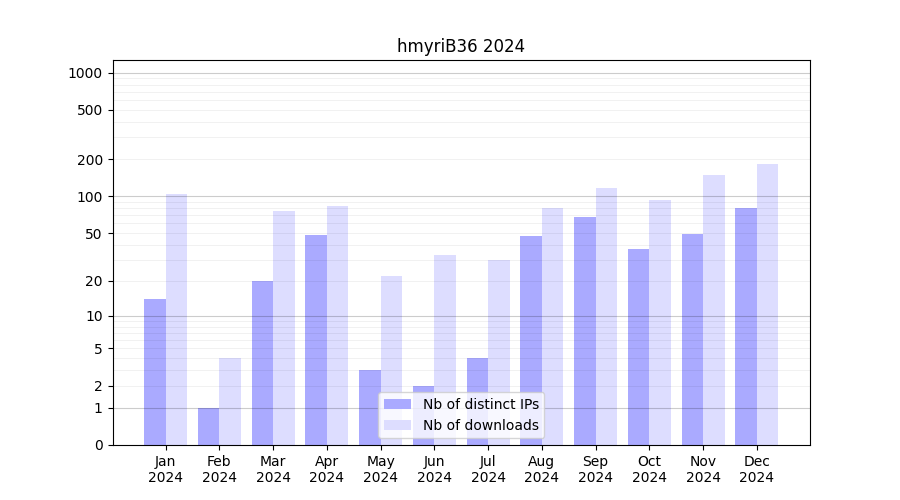
Task: Select the 'Nb of downloads' legend label
Action: (x=480, y=425)
